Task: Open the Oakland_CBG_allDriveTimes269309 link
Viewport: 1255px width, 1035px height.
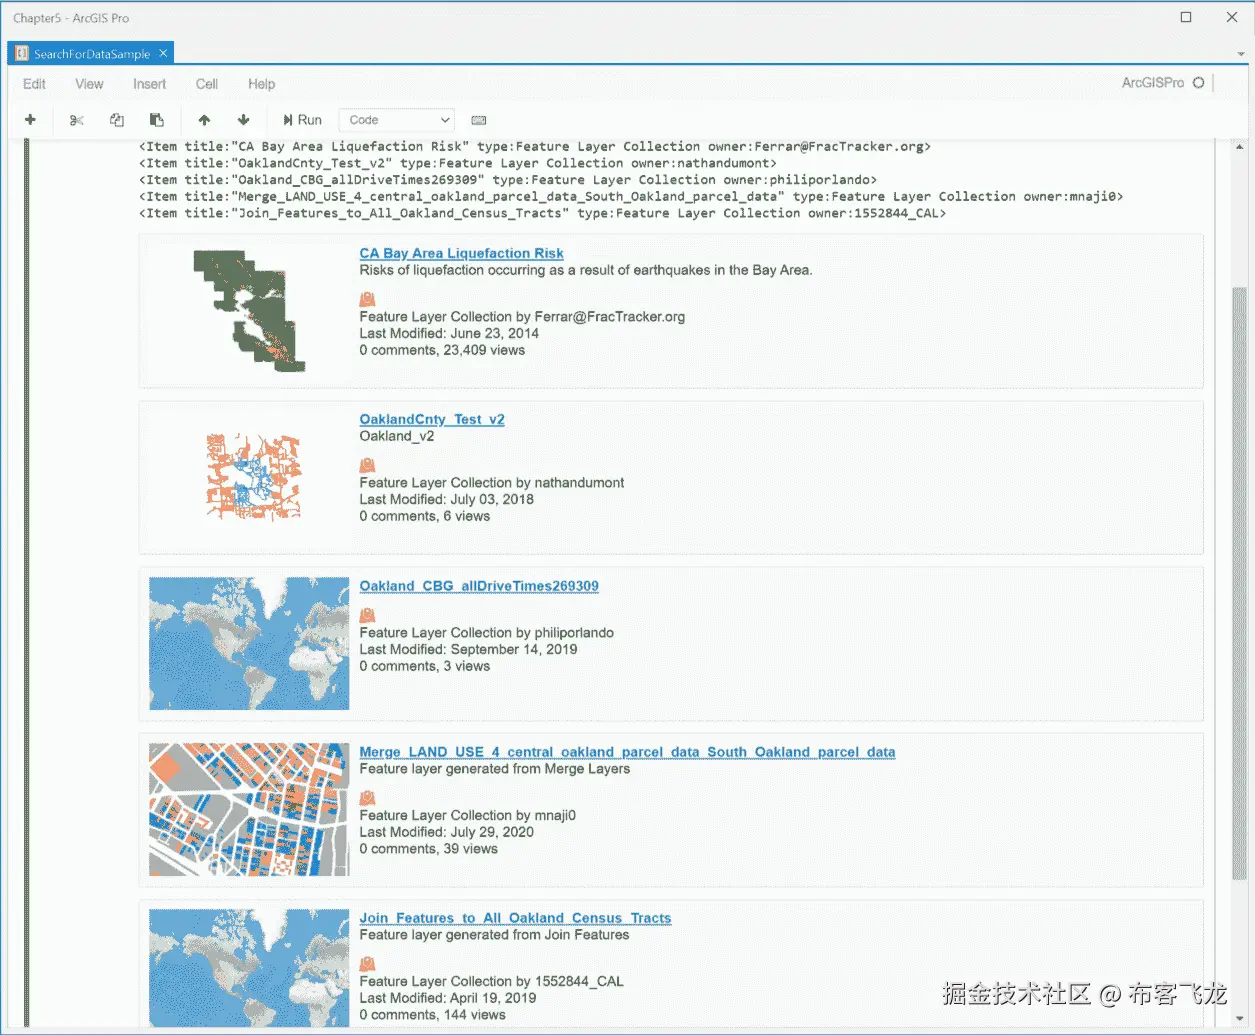Action: pos(479,586)
